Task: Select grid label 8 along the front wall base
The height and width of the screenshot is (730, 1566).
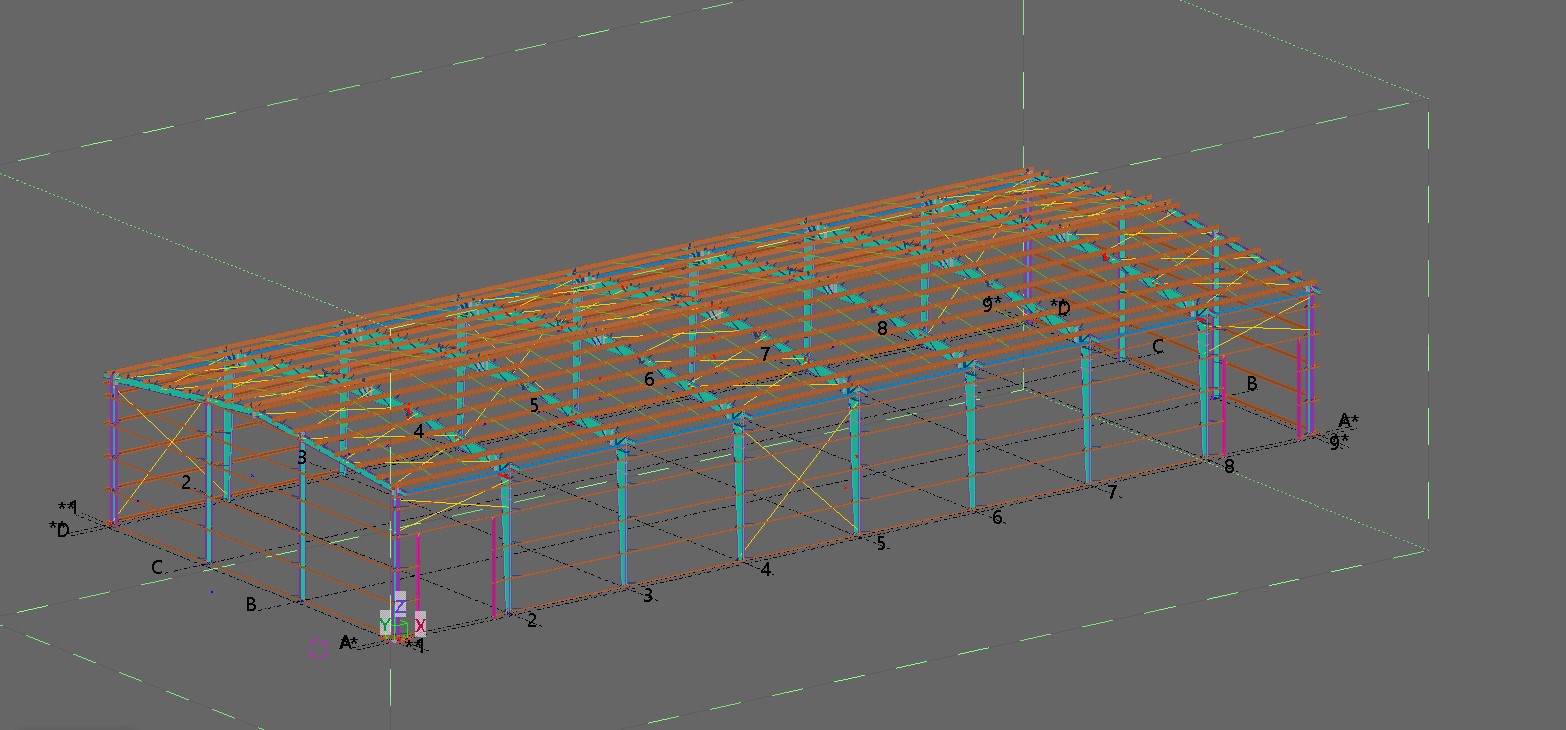Action: coord(1229,466)
